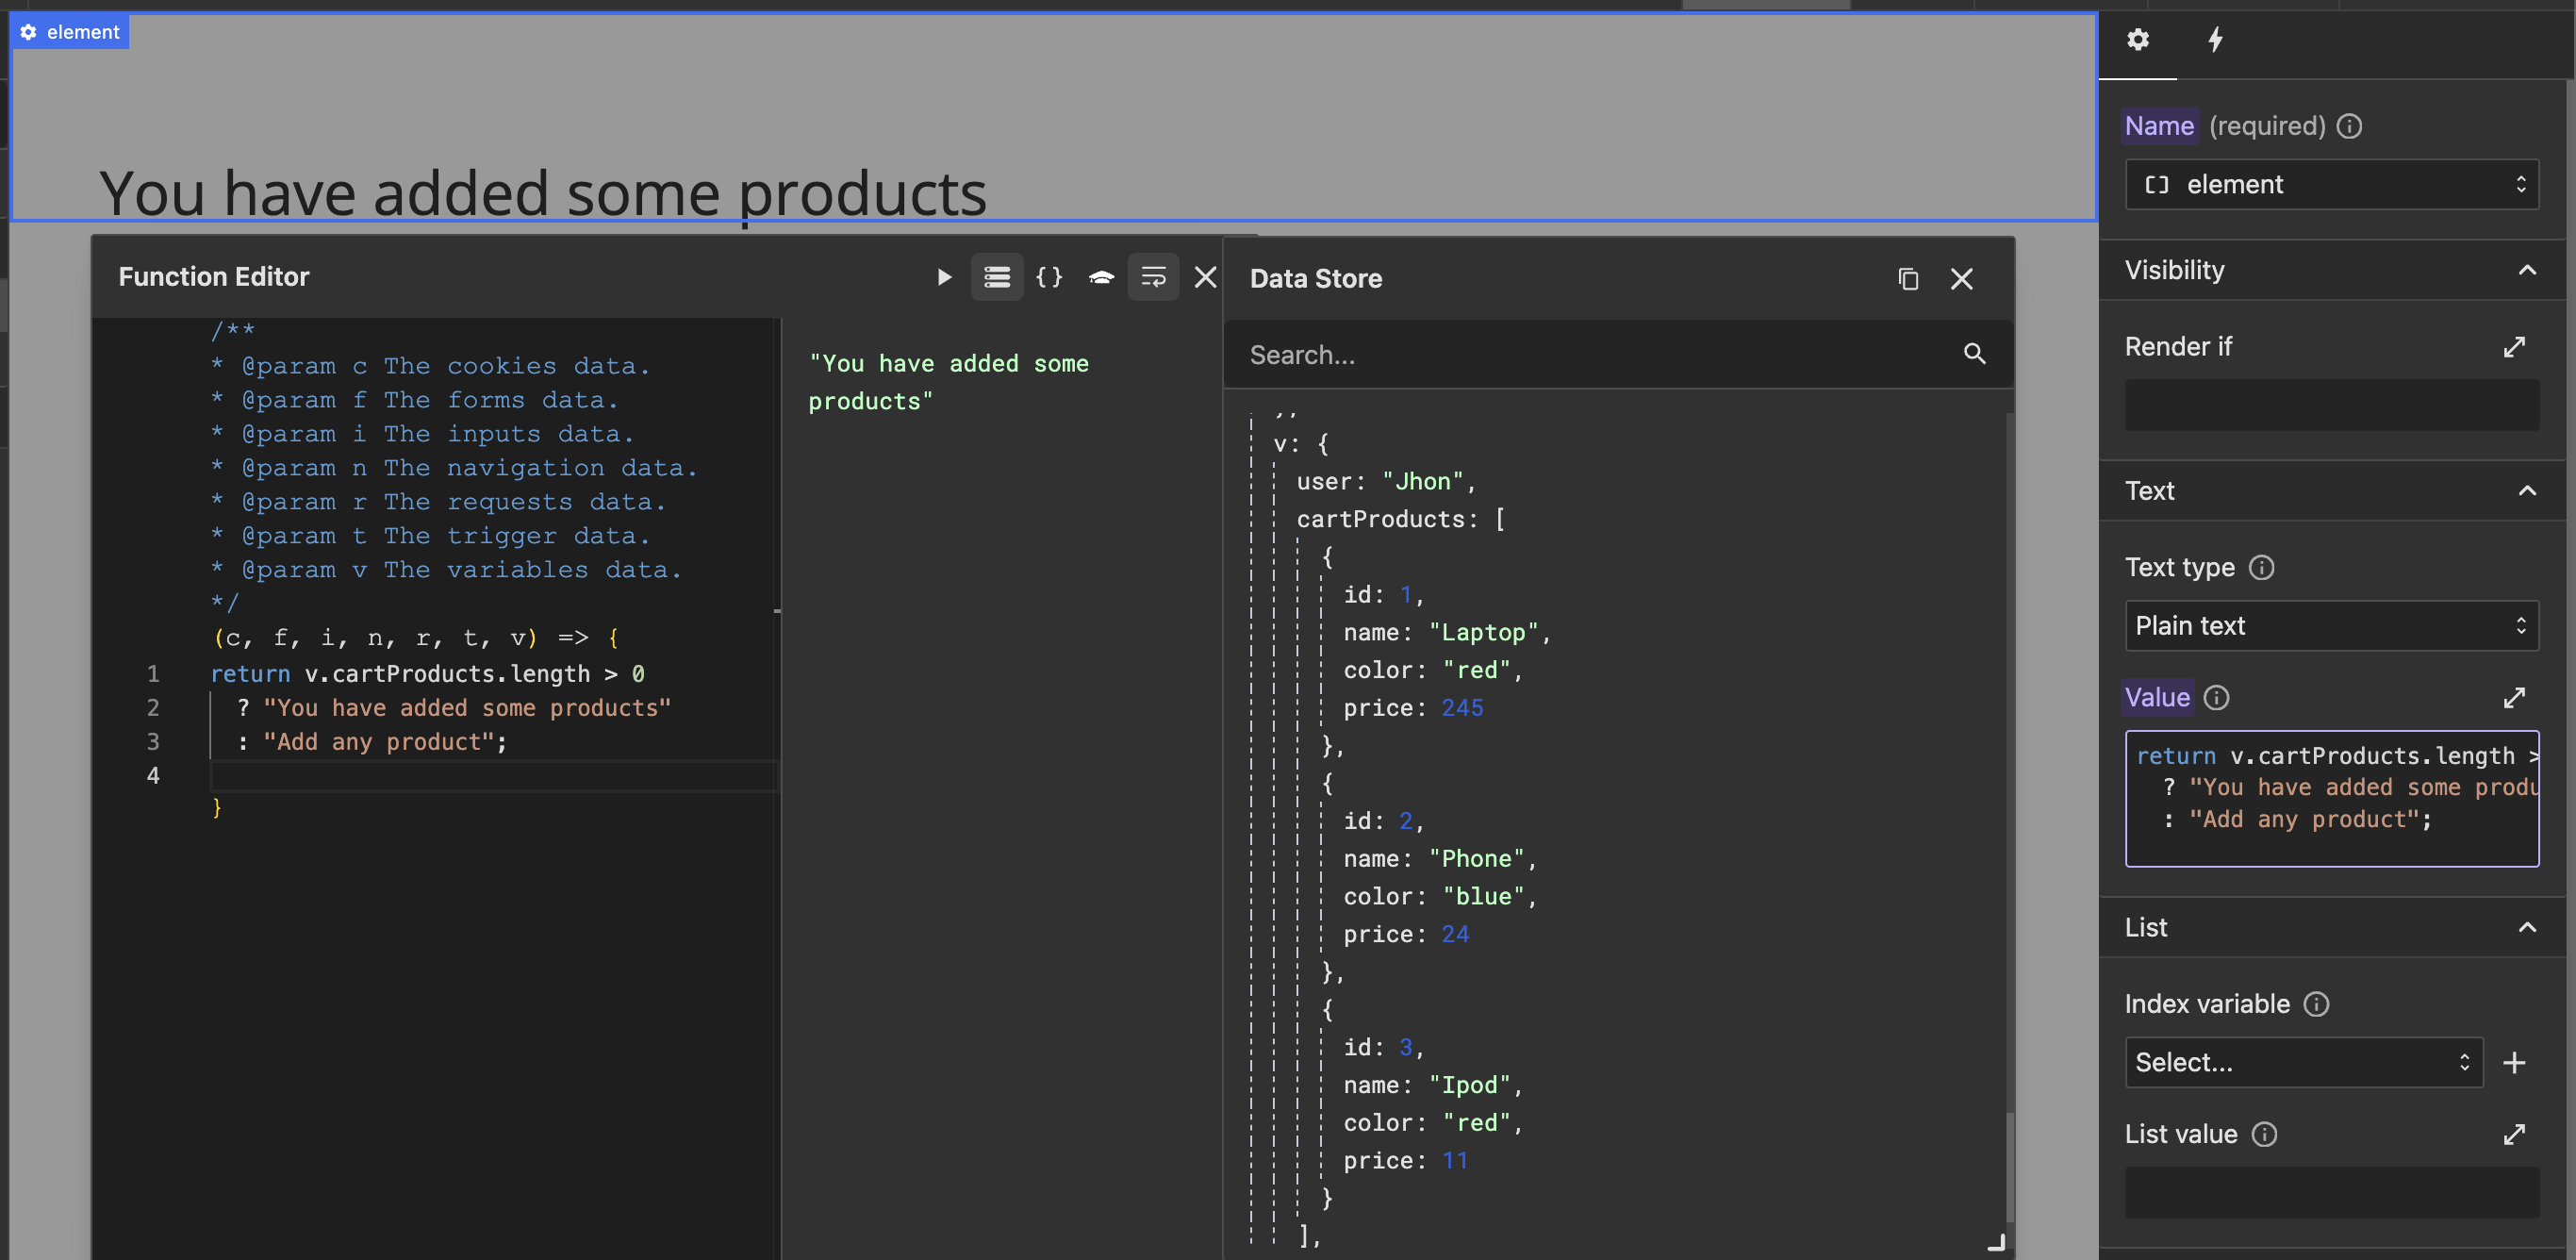Collapse the List section
This screenshot has height=1260, width=2576.
click(2527, 928)
